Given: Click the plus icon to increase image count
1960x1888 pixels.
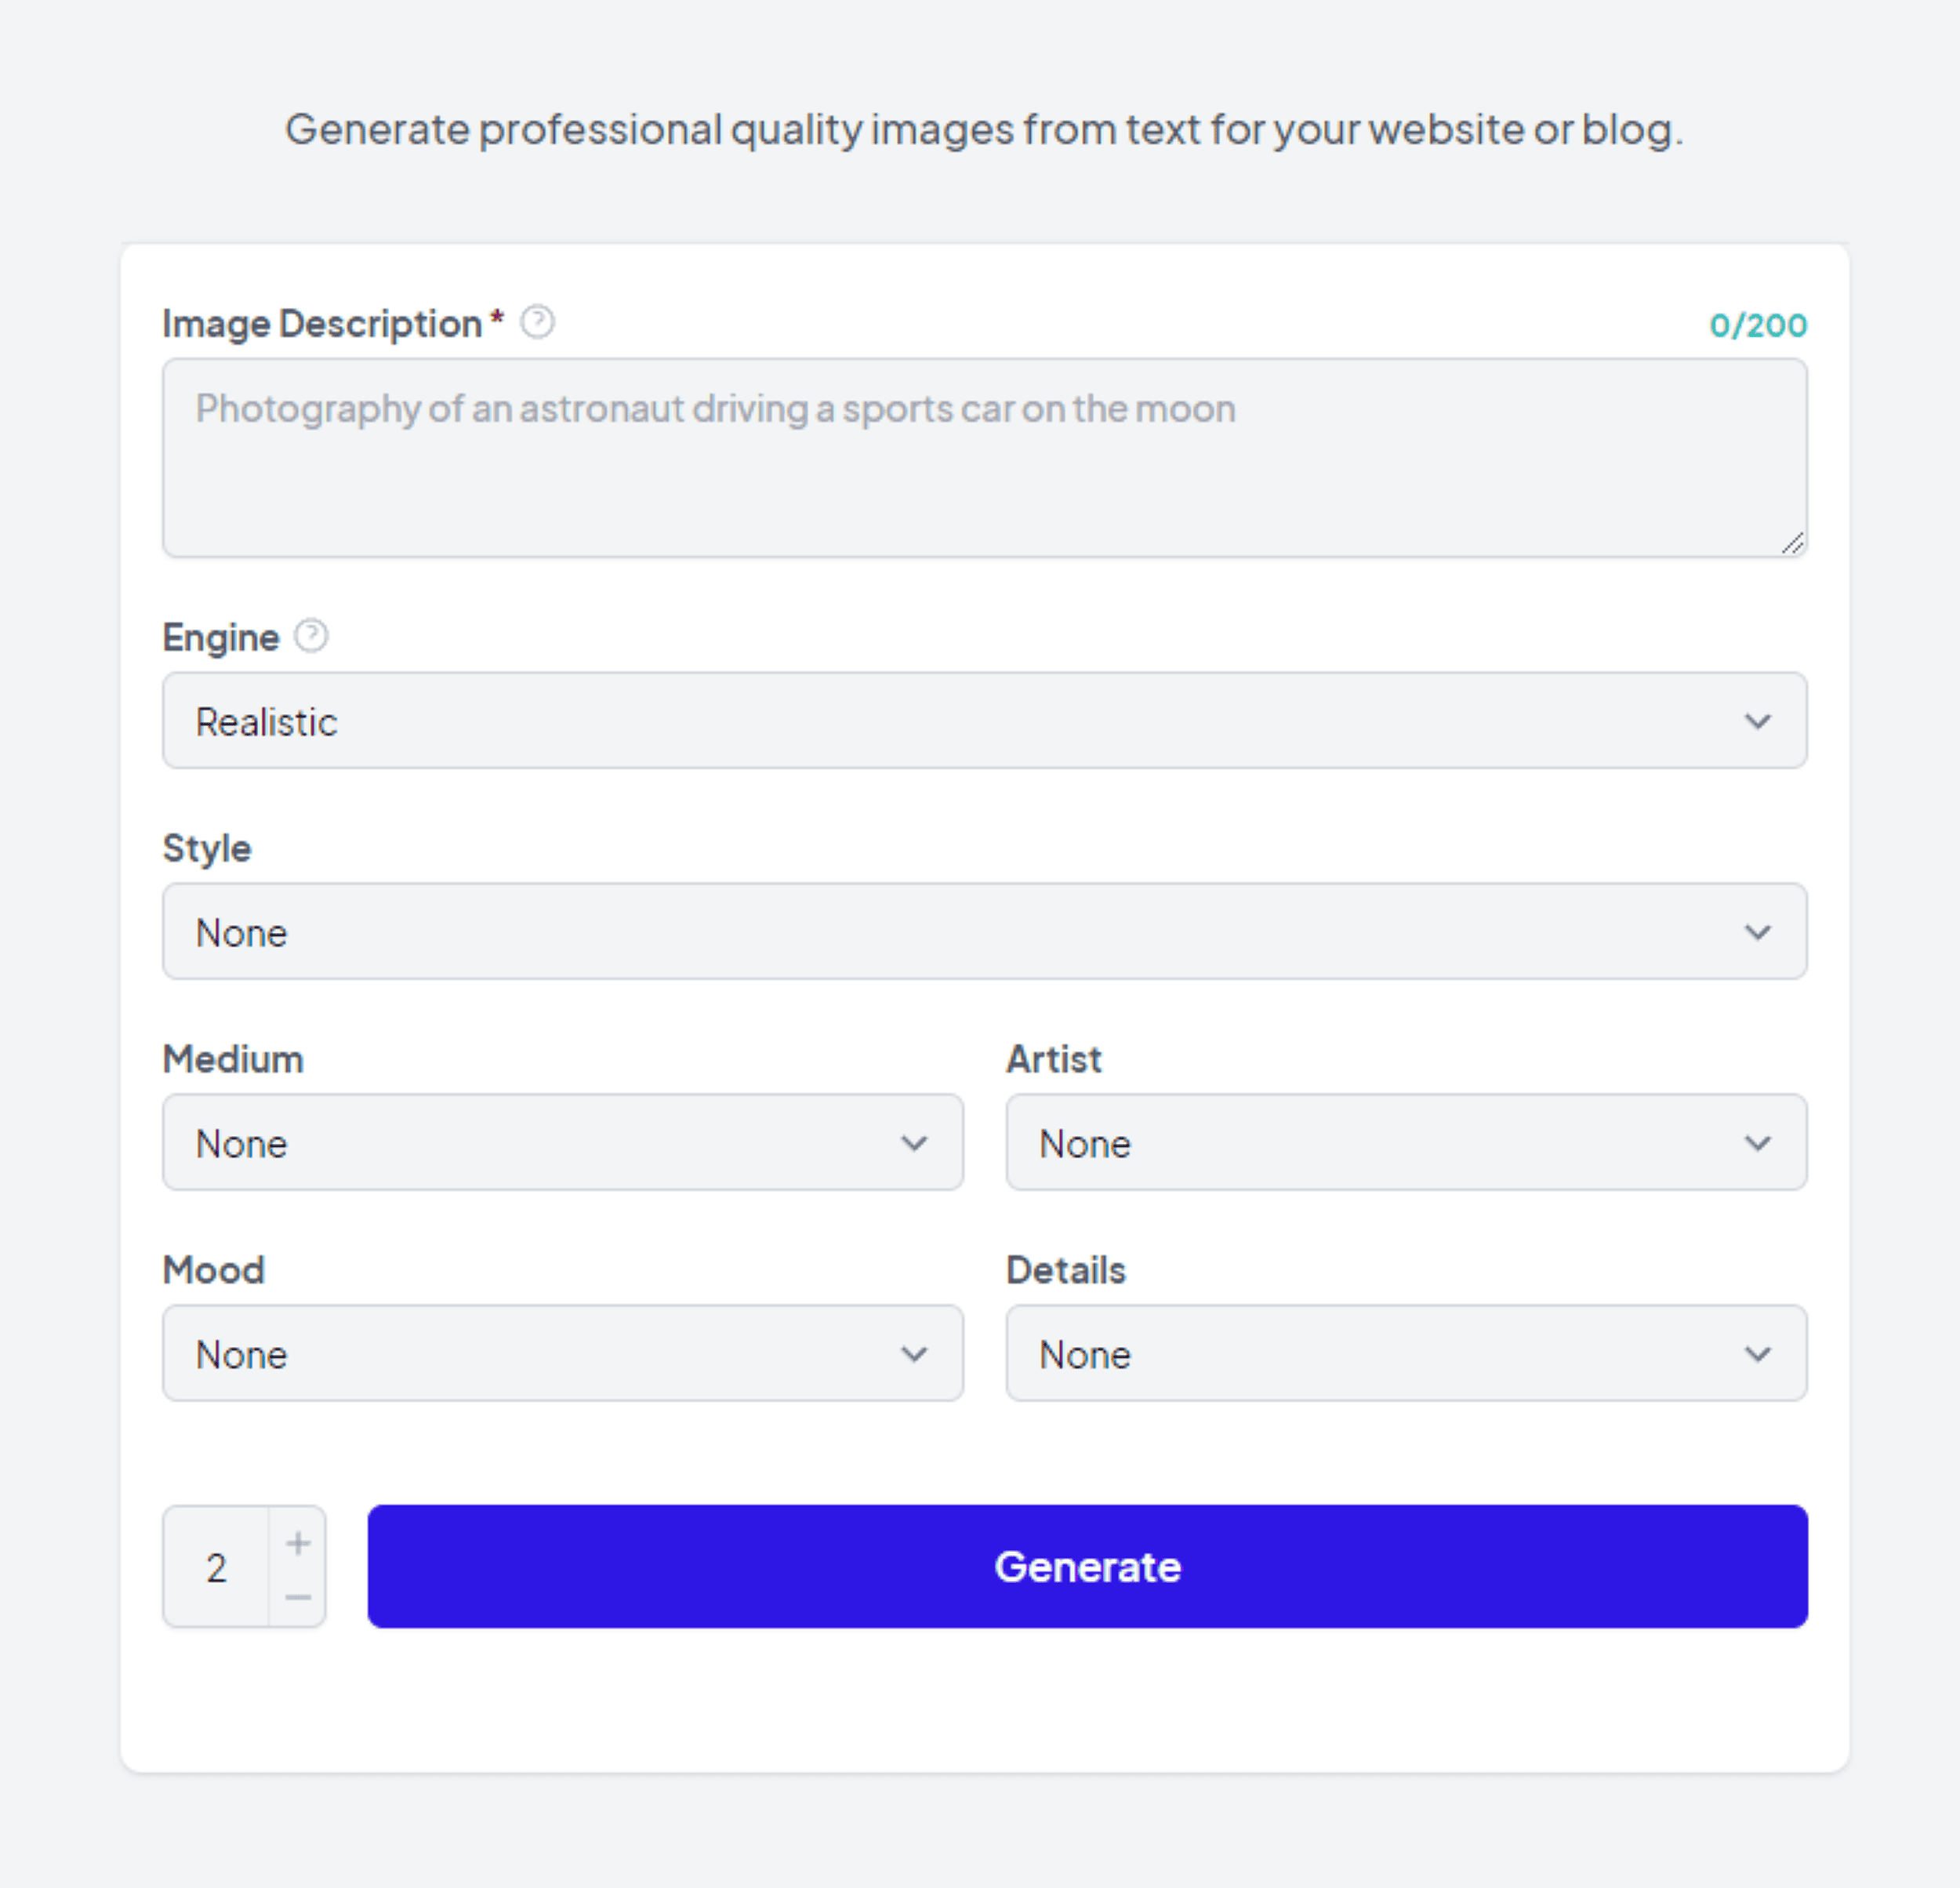Looking at the screenshot, I should [x=297, y=1542].
